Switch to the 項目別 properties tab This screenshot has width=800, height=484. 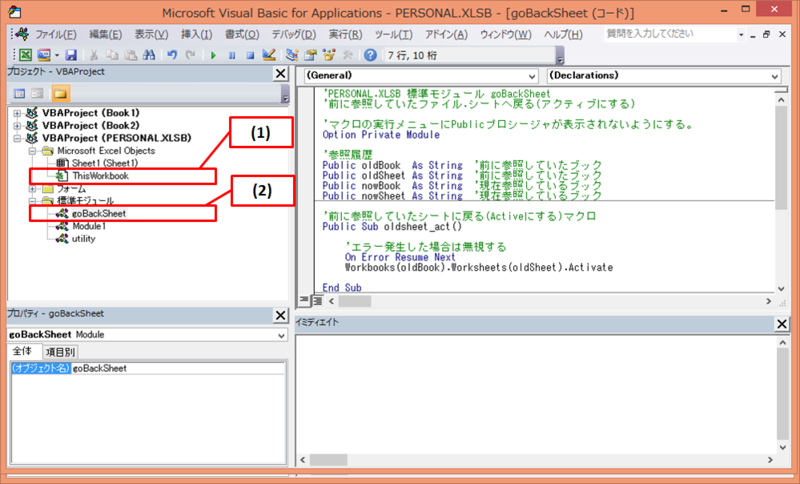(x=60, y=352)
